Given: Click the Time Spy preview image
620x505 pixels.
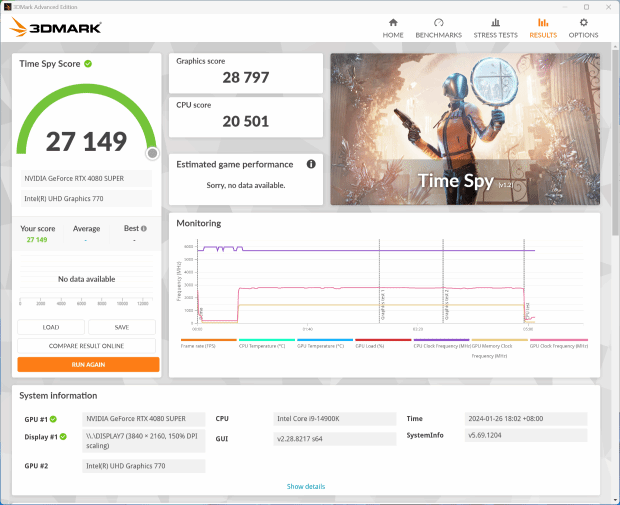Looking at the screenshot, I should [x=465, y=129].
